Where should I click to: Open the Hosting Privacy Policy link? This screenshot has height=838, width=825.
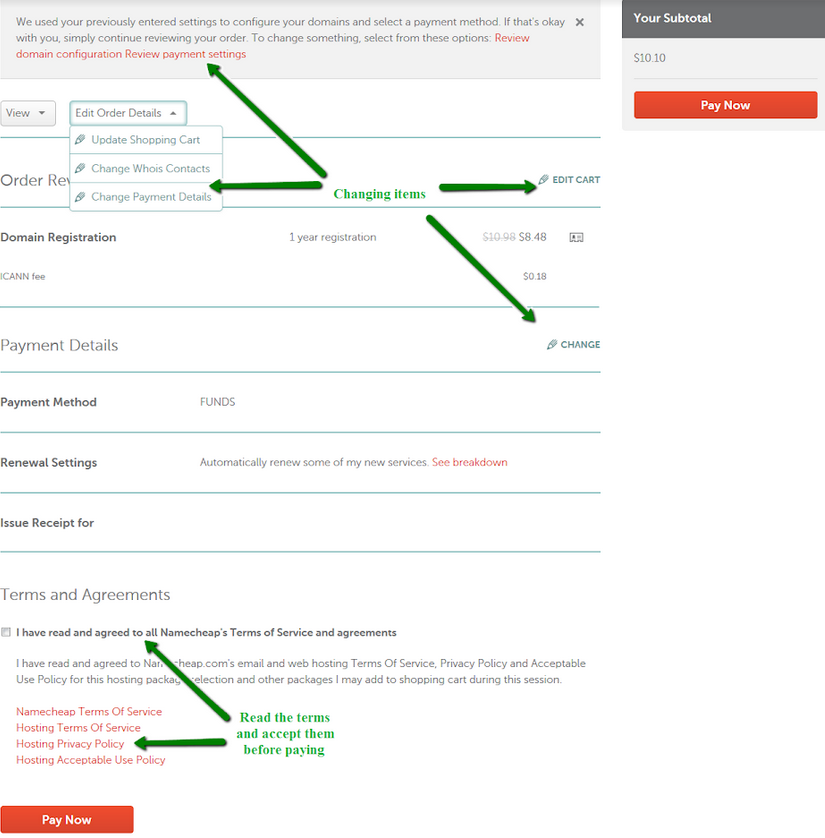pyautogui.click(x=72, y=743)
